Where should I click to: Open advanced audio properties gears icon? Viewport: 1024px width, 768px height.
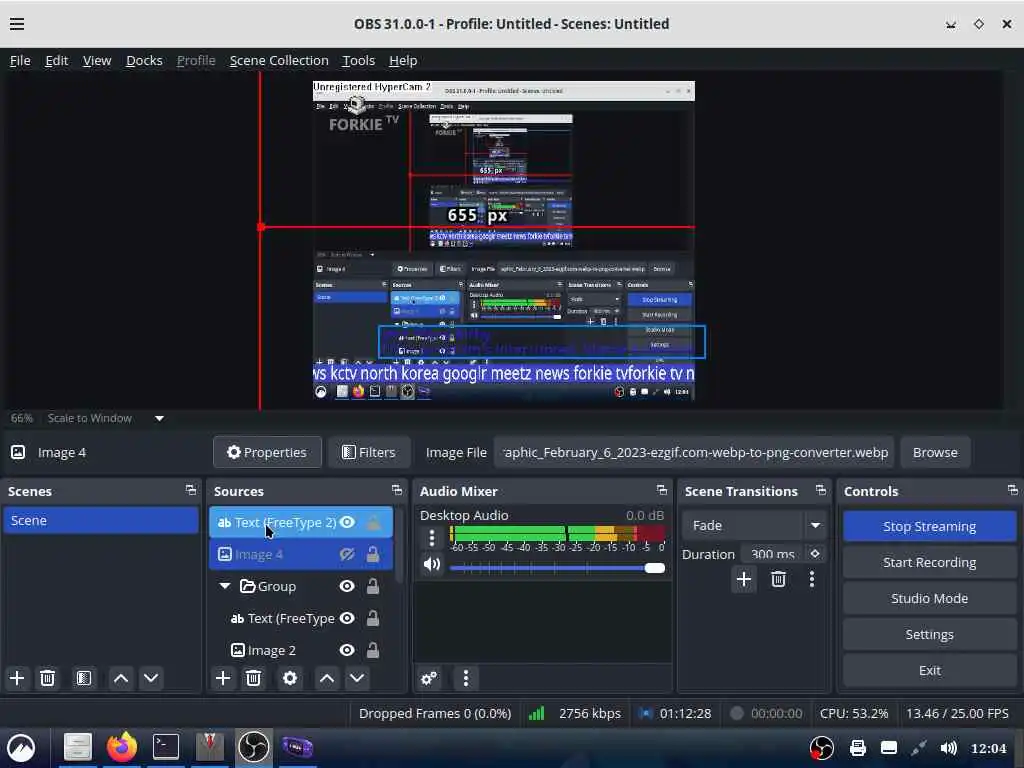[x=429, y=678]
